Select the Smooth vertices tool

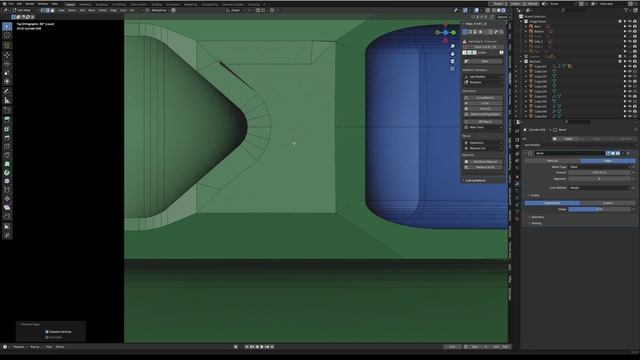coord(7,181)
